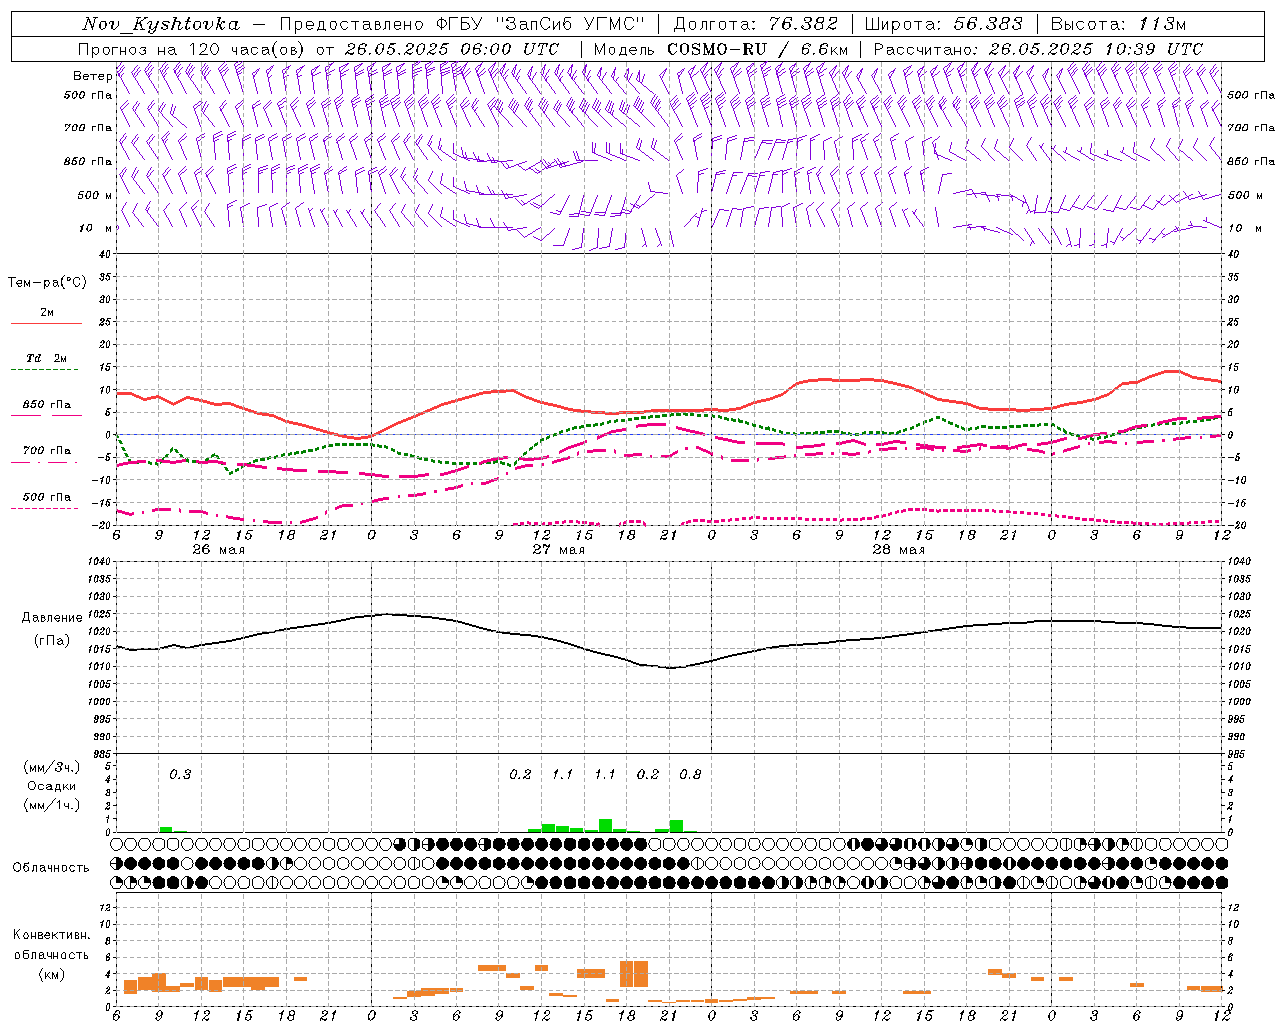Select the Высота: 113м field
This screenshot has width=1280, height=1024.
[x=1118, y=24]
